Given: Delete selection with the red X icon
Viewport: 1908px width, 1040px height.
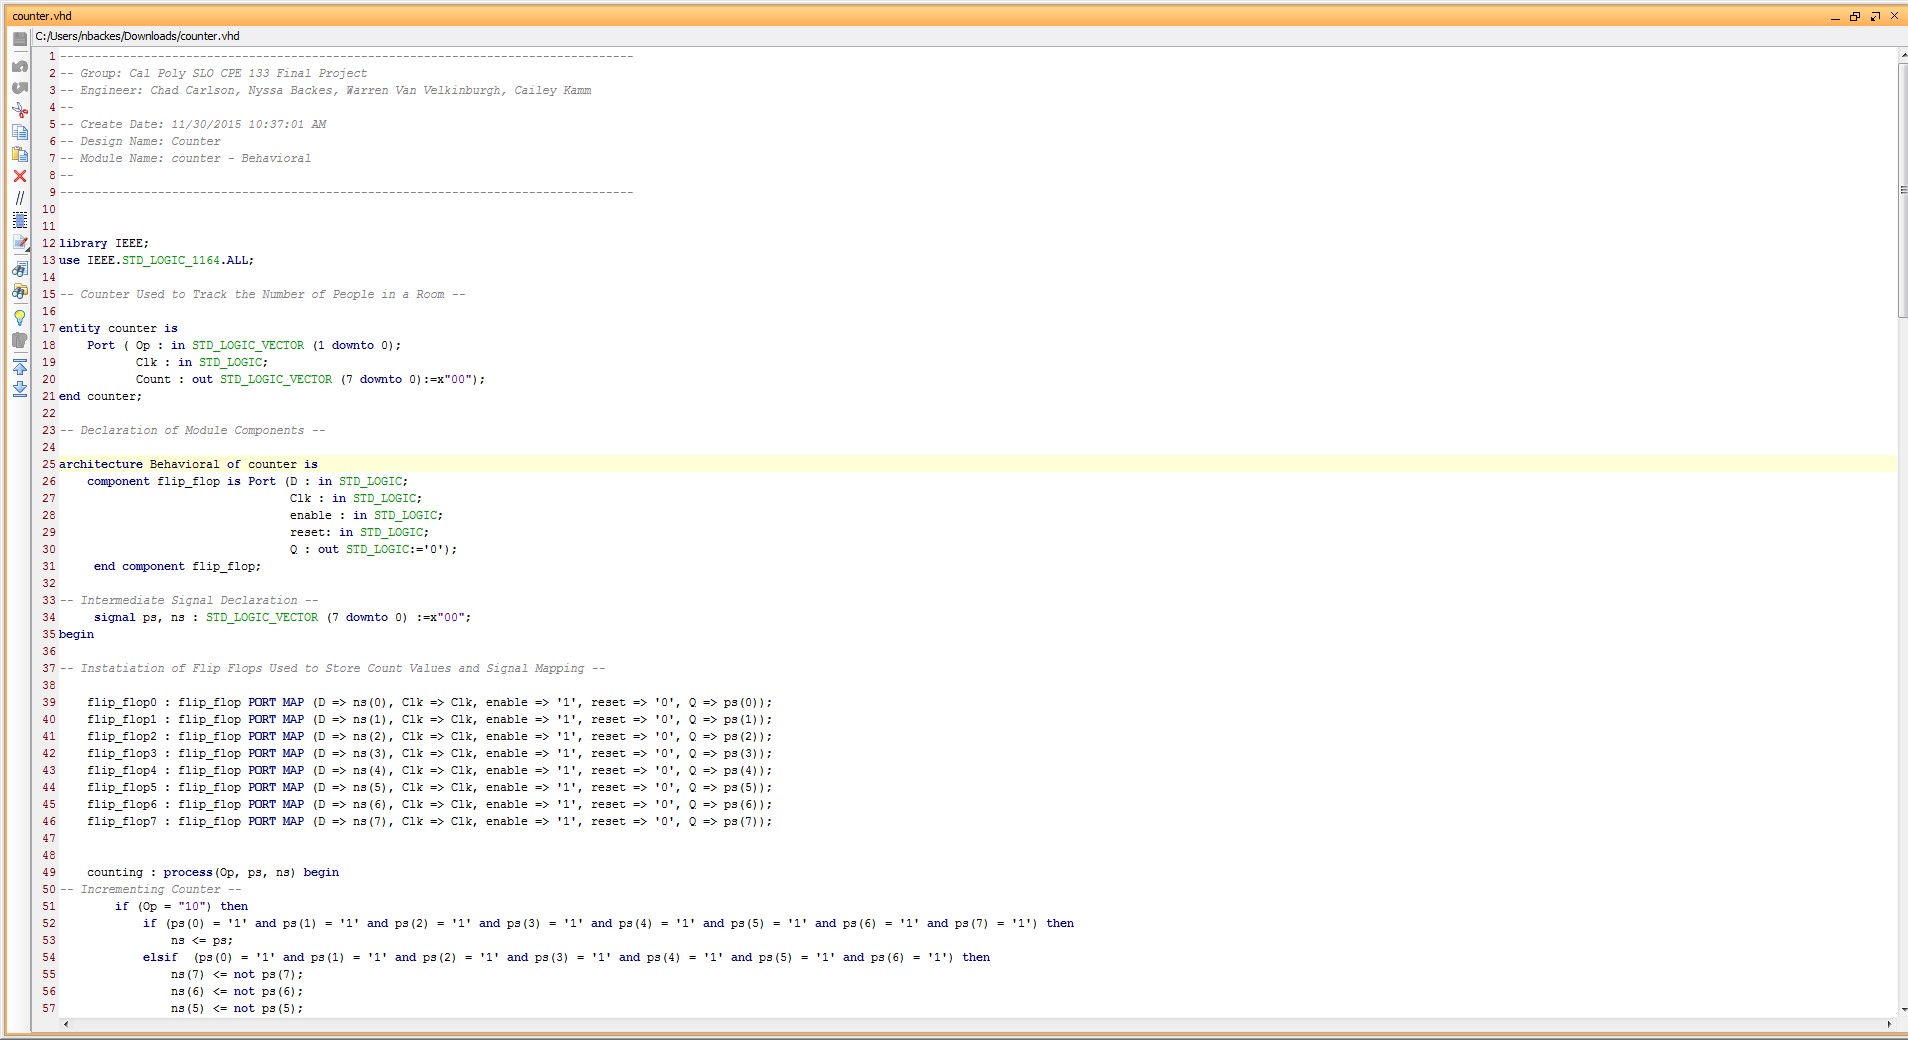Looking at the screenshot, I should point(20,176).
